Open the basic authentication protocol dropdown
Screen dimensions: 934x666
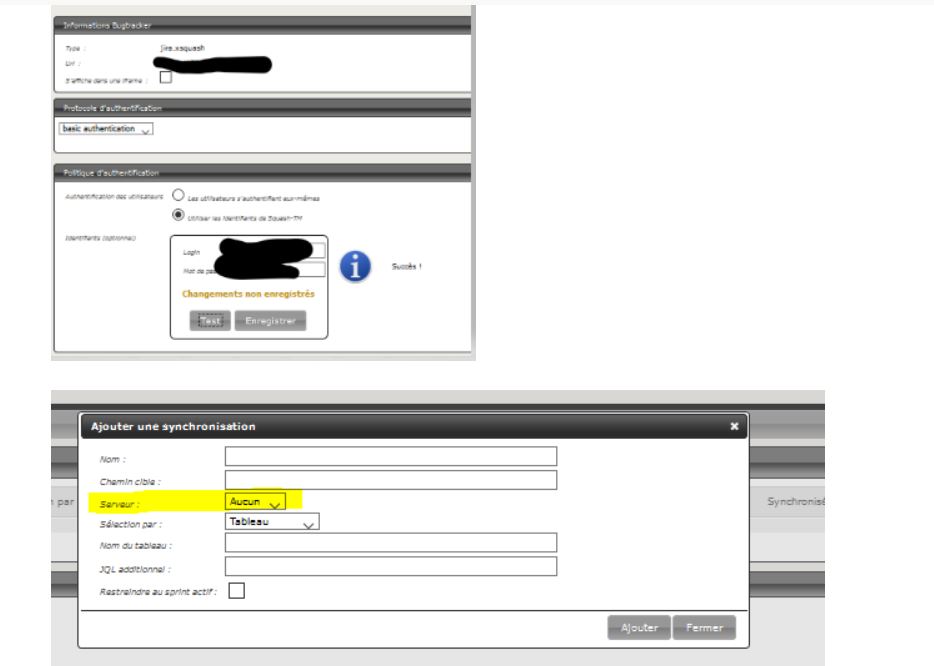coord(106,129)
